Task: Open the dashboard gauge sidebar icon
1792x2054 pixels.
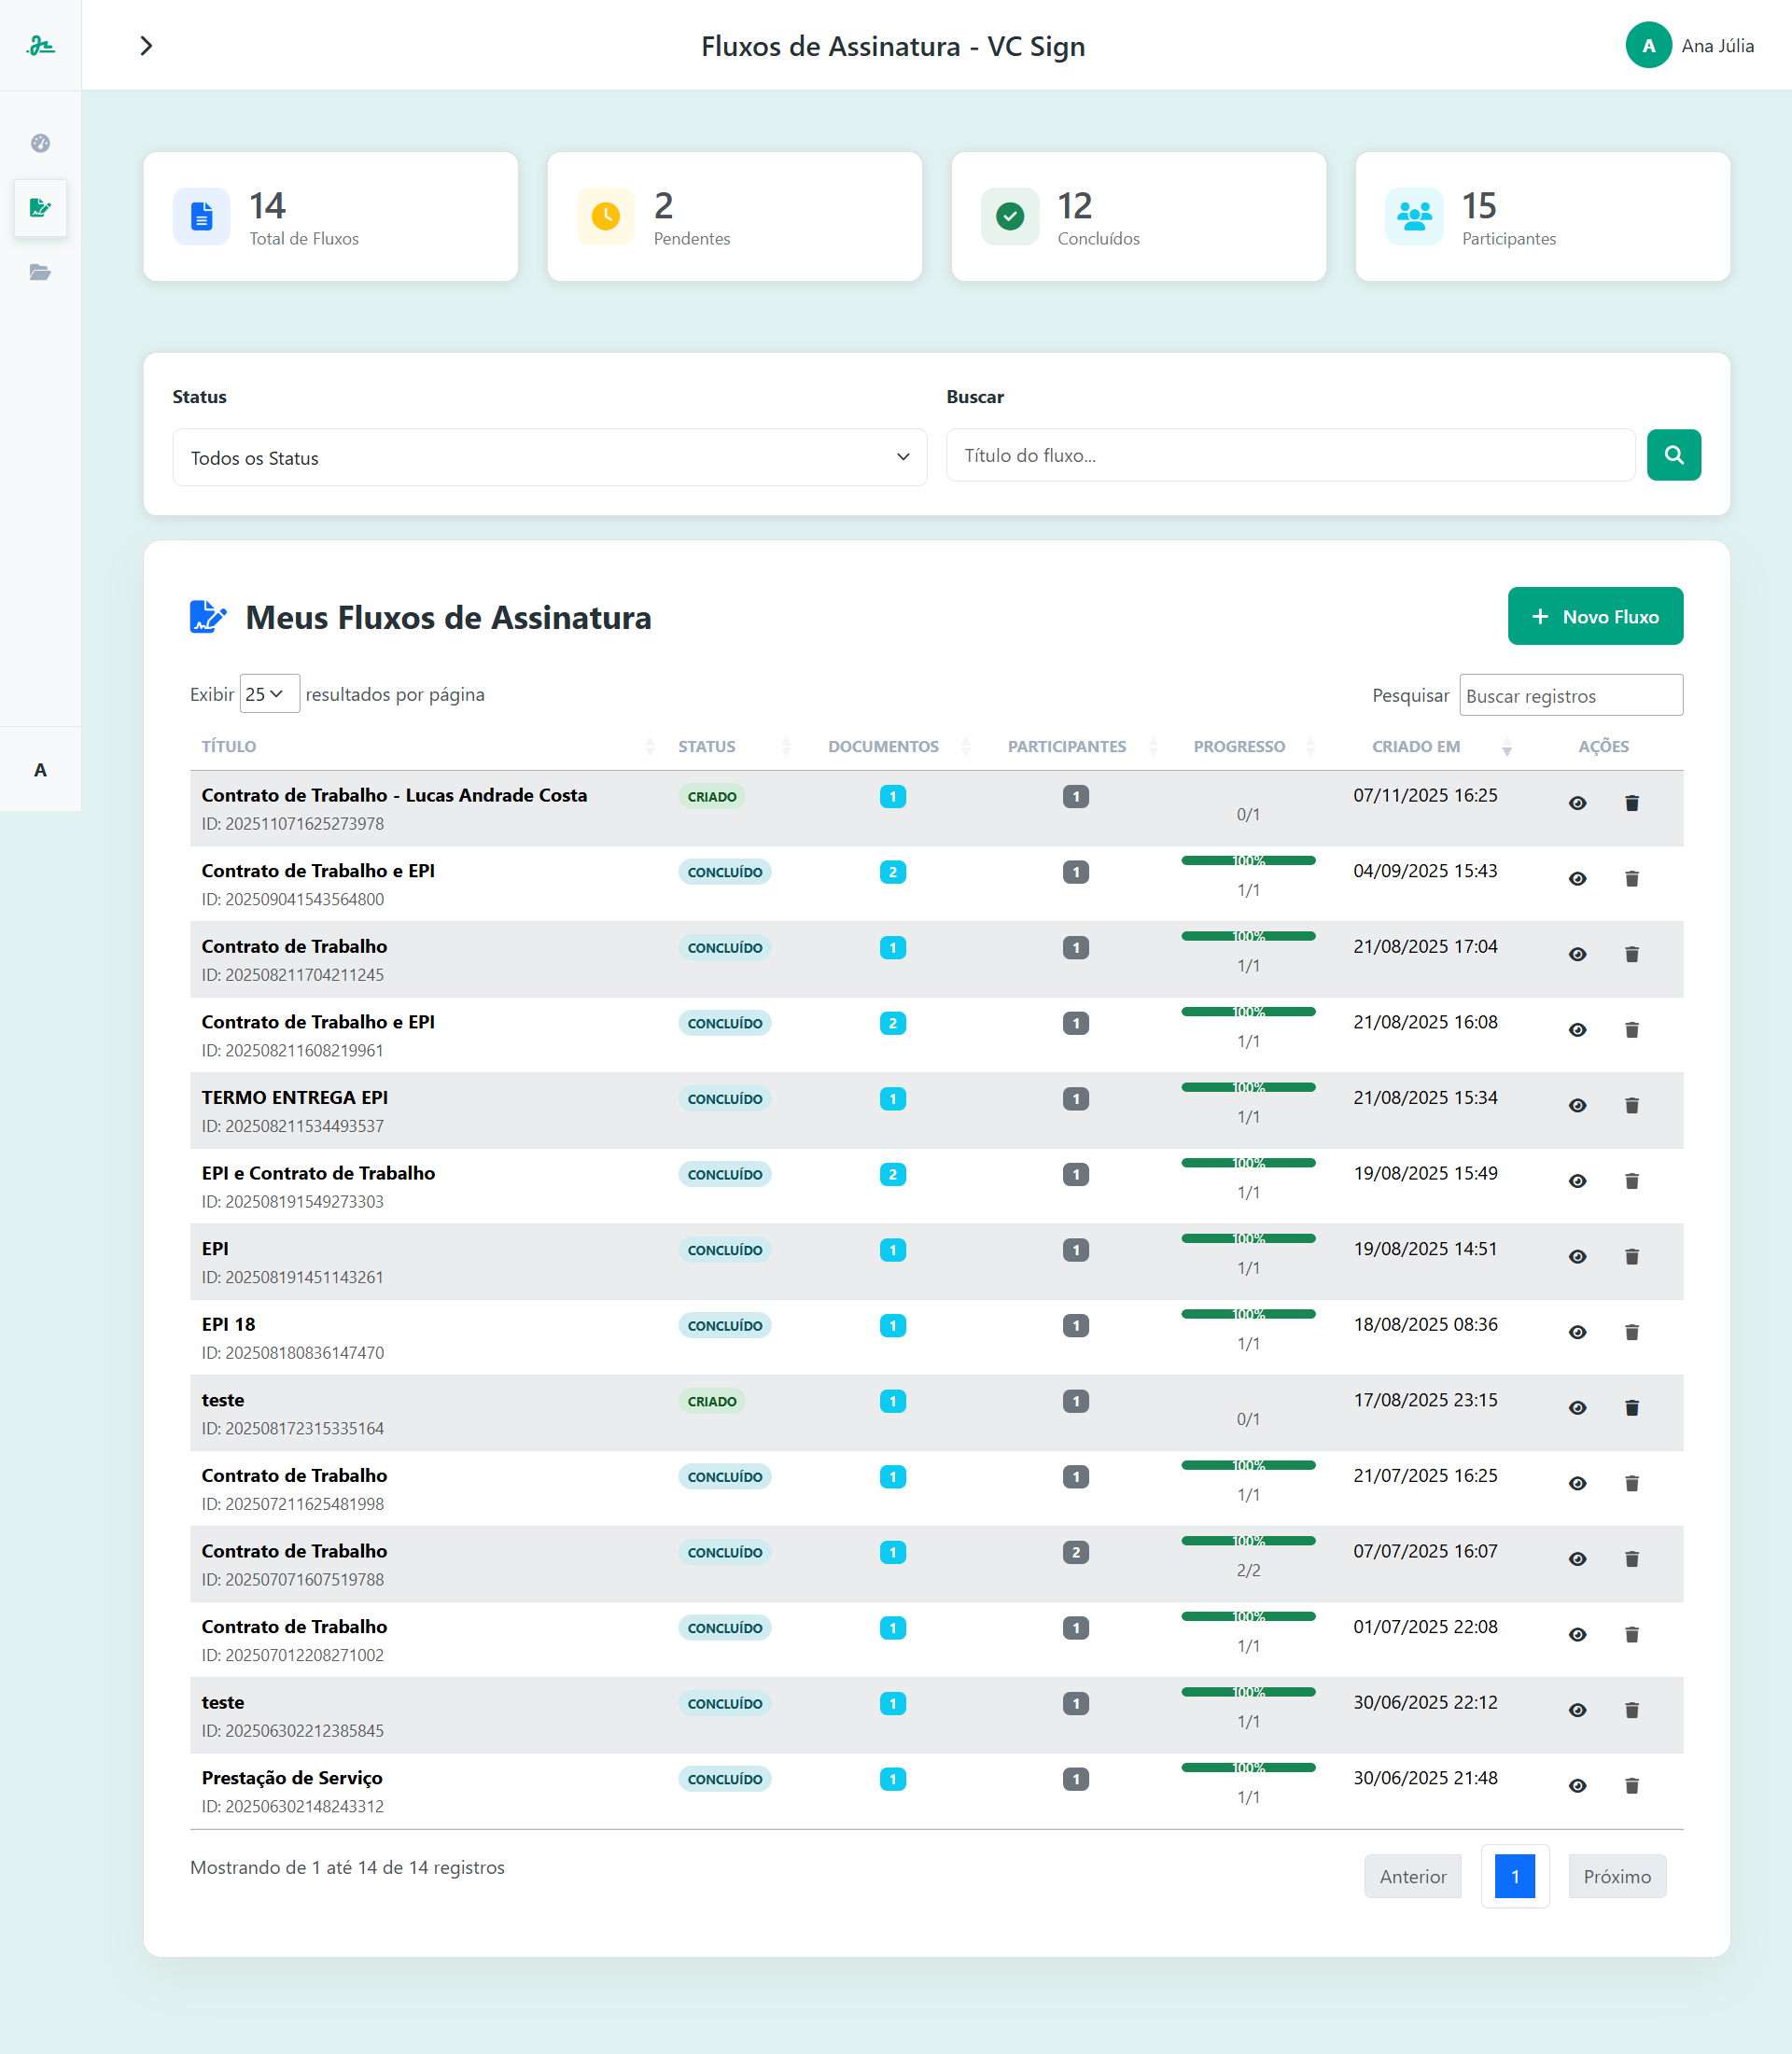Action: click(40, 143)
